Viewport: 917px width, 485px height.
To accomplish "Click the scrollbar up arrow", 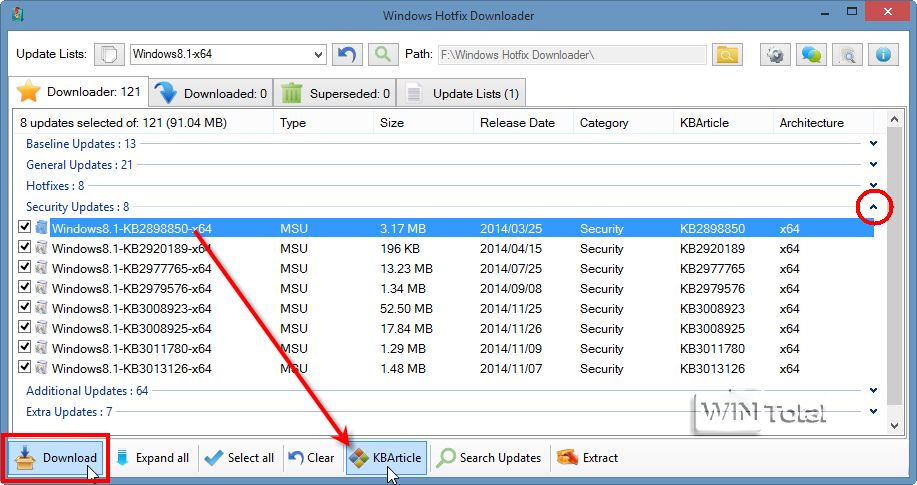I will pyautogui.click(x=894, y=119).
